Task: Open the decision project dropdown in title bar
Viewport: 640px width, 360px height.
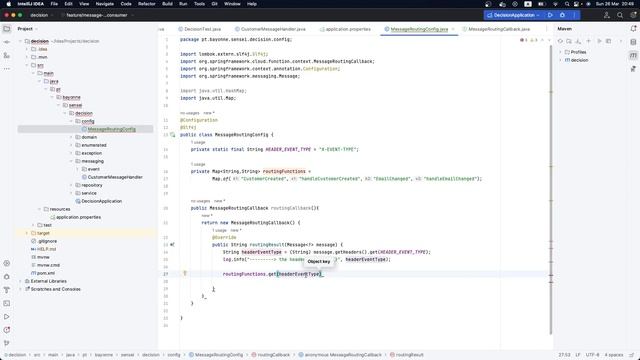Action: coord(42,15)
